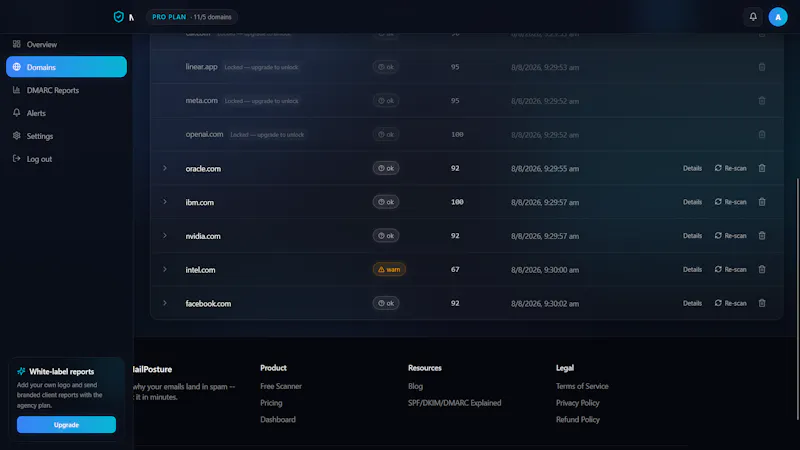Screen dimensions: 800x450
Task: Click the intel.com domain name
Action: [x=200, y=270]
